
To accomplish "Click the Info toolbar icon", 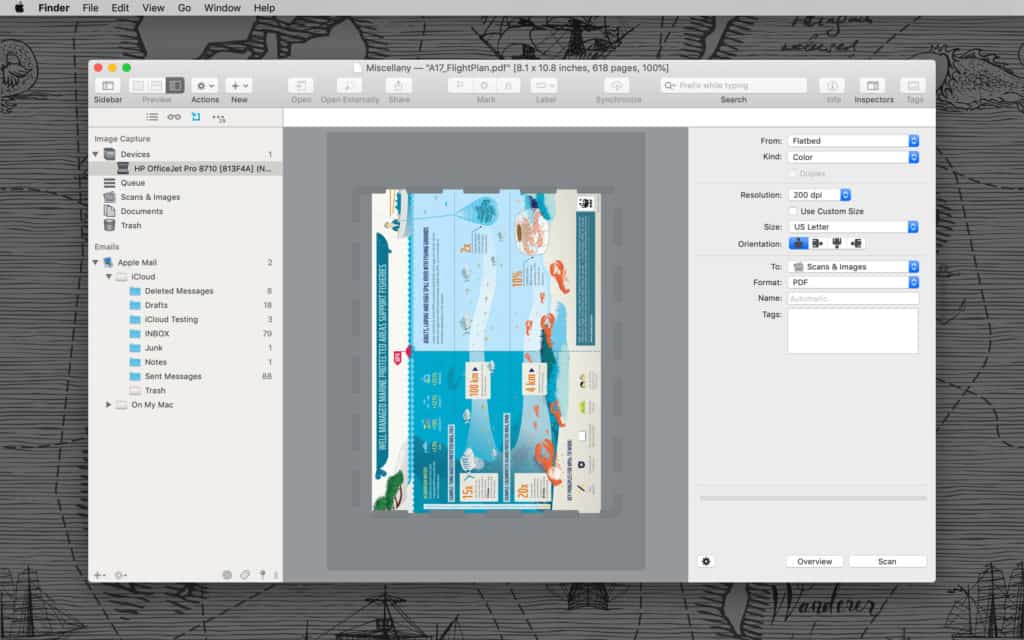I will click(832, 86).
